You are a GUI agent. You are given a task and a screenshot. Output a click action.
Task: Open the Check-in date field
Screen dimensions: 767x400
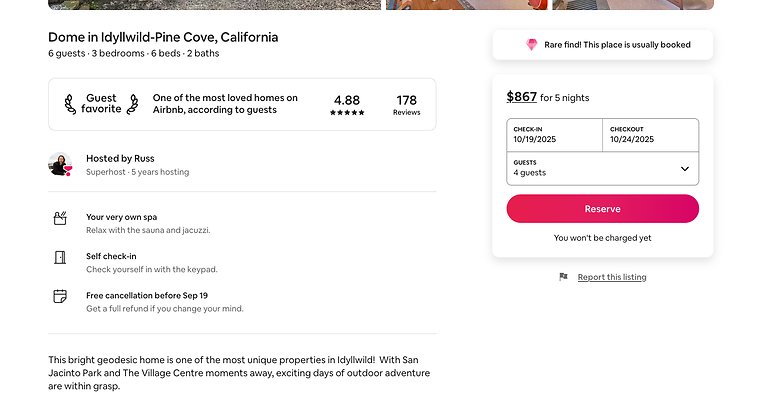click(554, 135)
